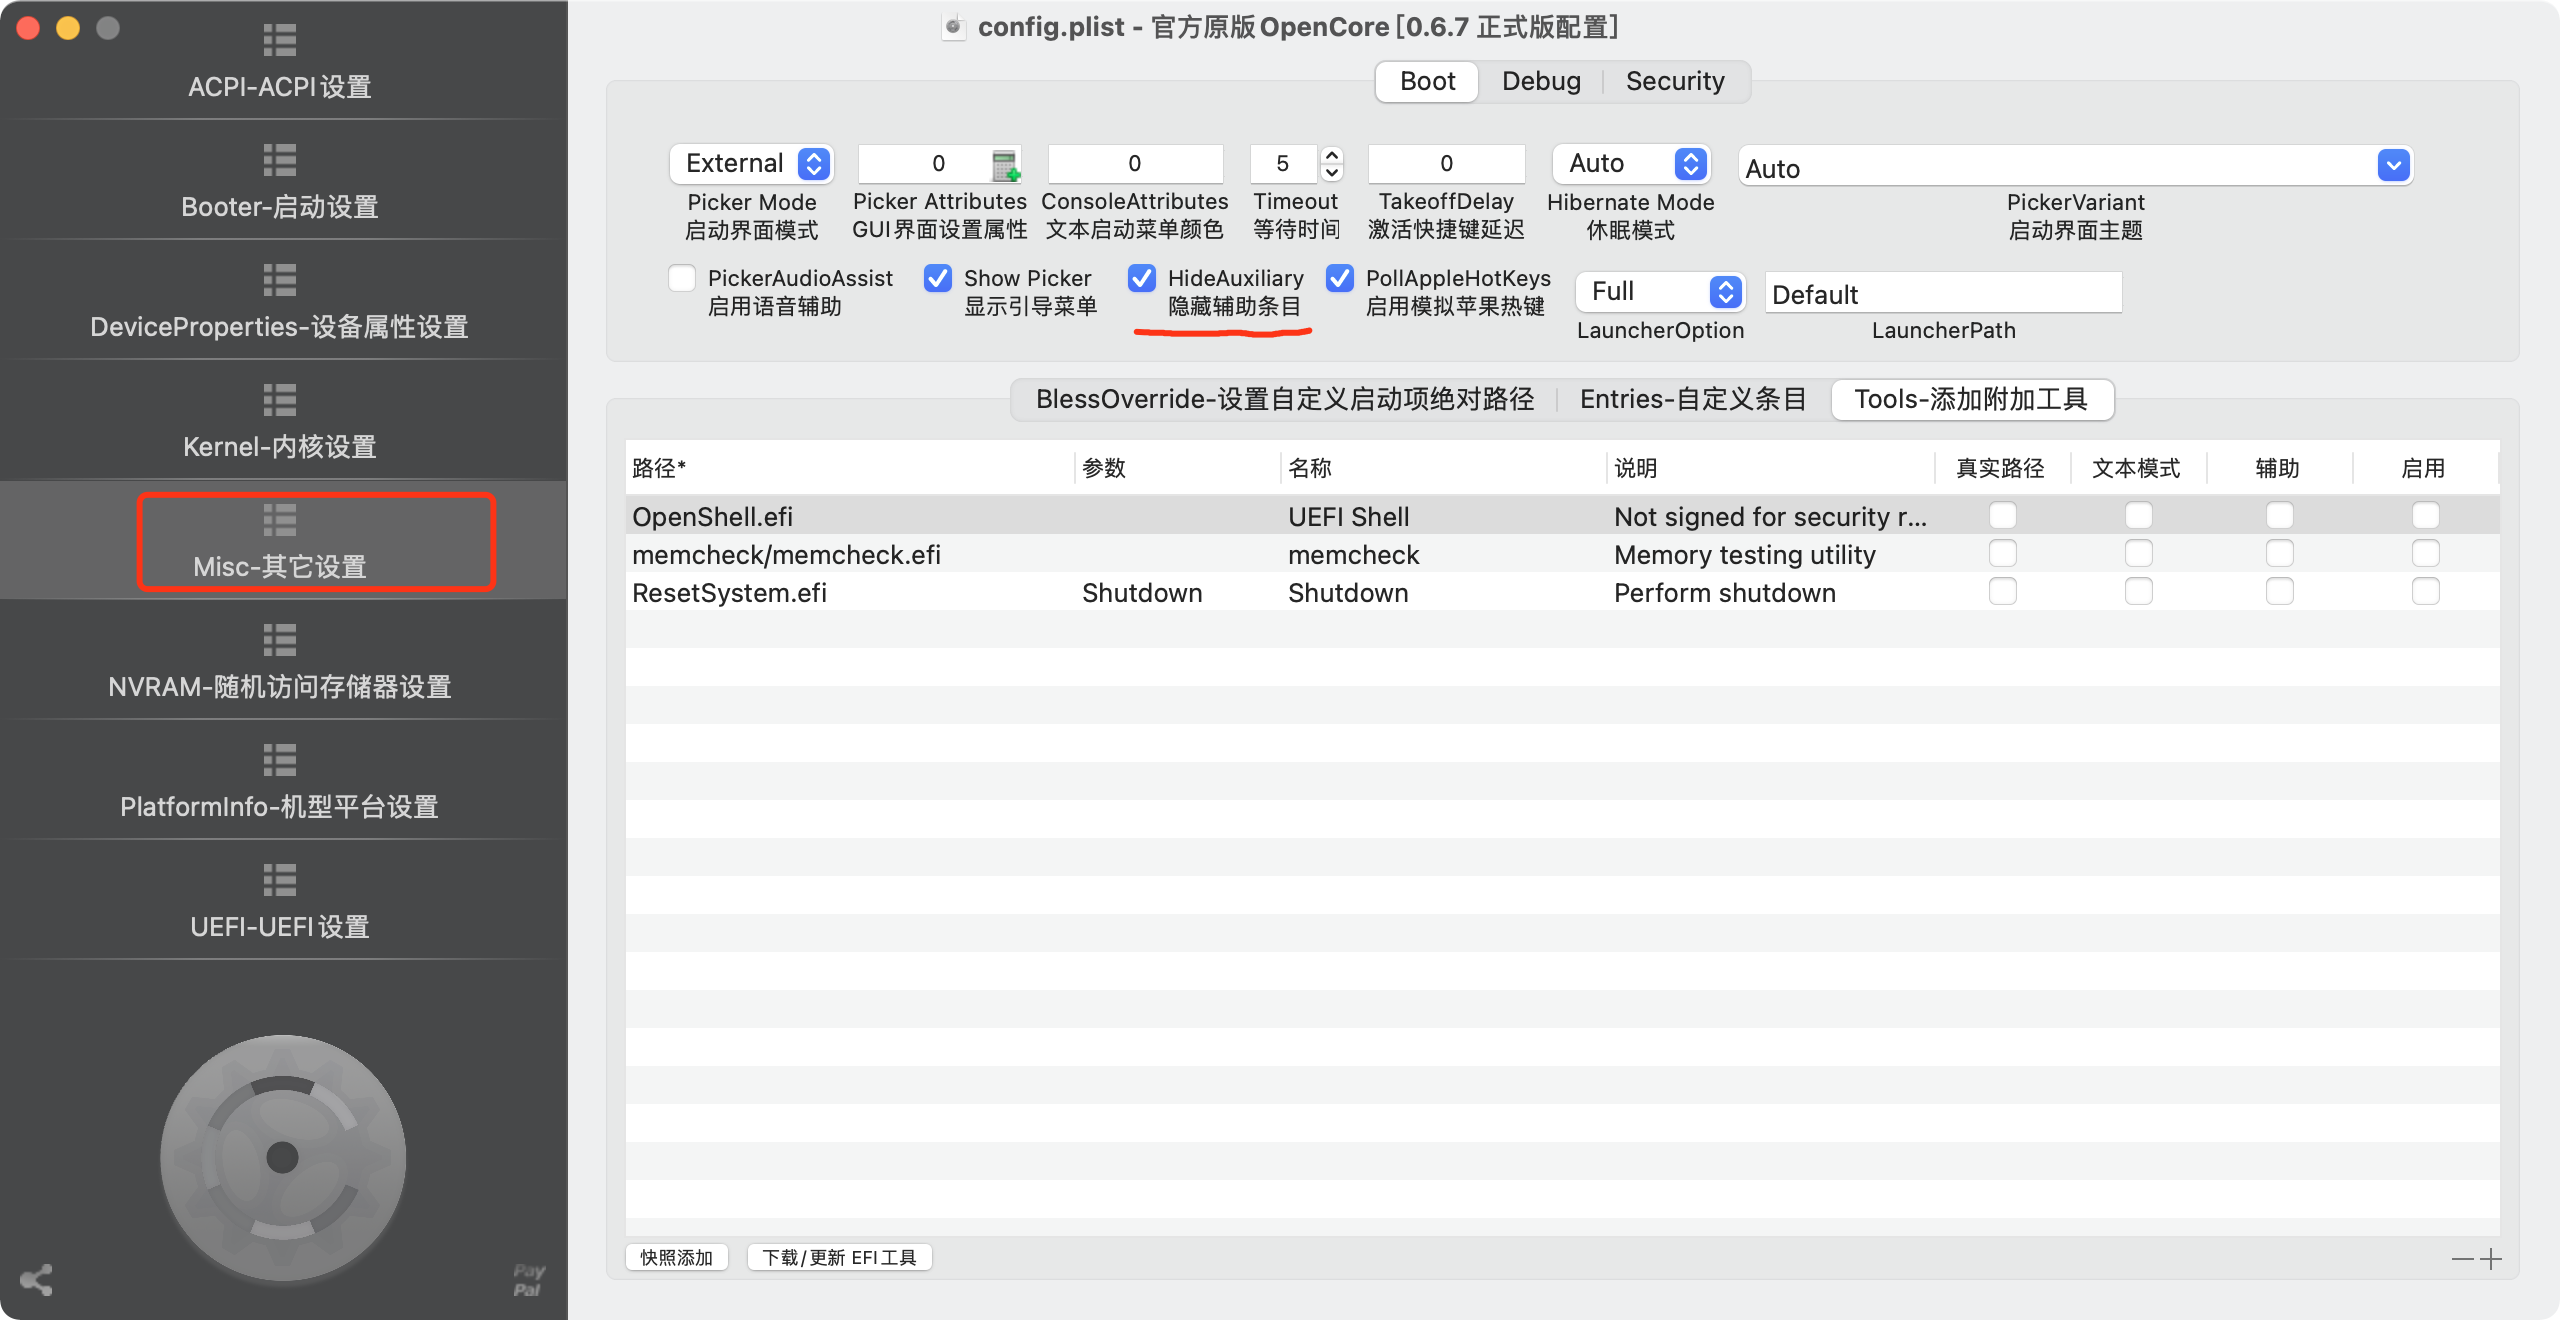Check the real-path box for OpenShell.efi
This screenshot has height=1320, width=2560.
2002,515
